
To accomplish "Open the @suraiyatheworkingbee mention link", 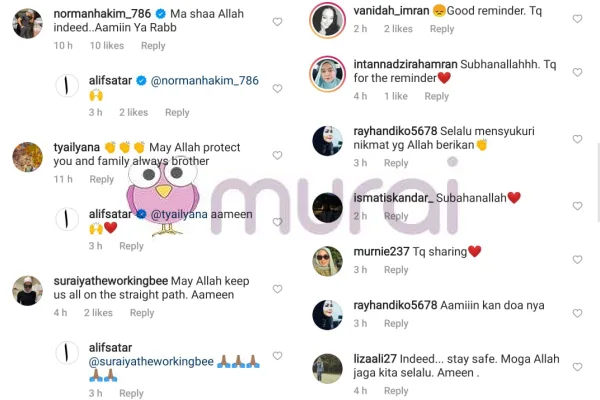I will point(151,362).
